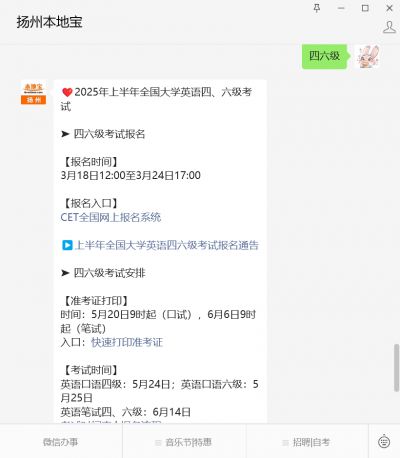Click the 四六级考试安排 heading arrow
The height and width of the screenshot is (458, 400).
coord(65,273)
